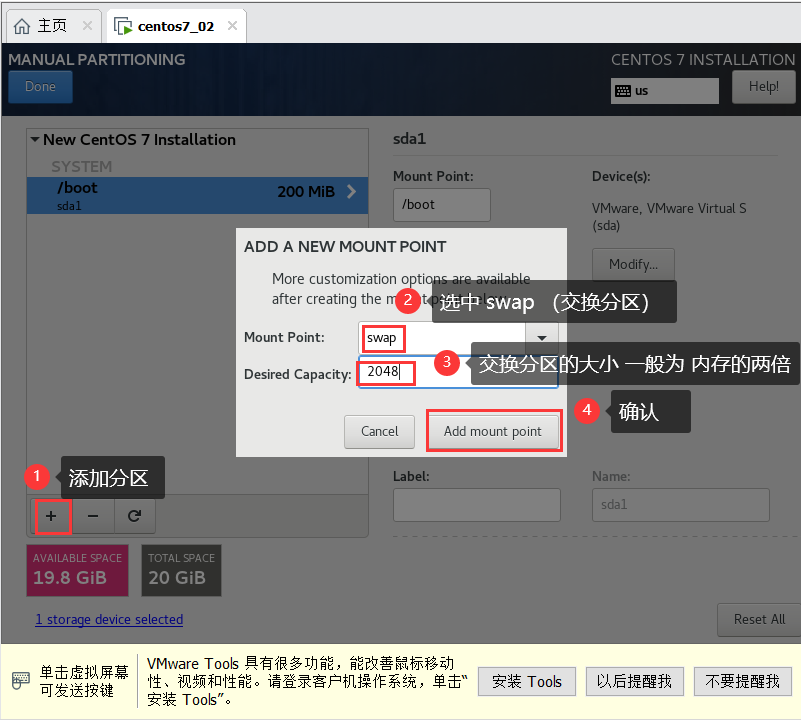Select the /boot sda1 partition row
This screenshot has height=720, width=801.
pos(197,195)
